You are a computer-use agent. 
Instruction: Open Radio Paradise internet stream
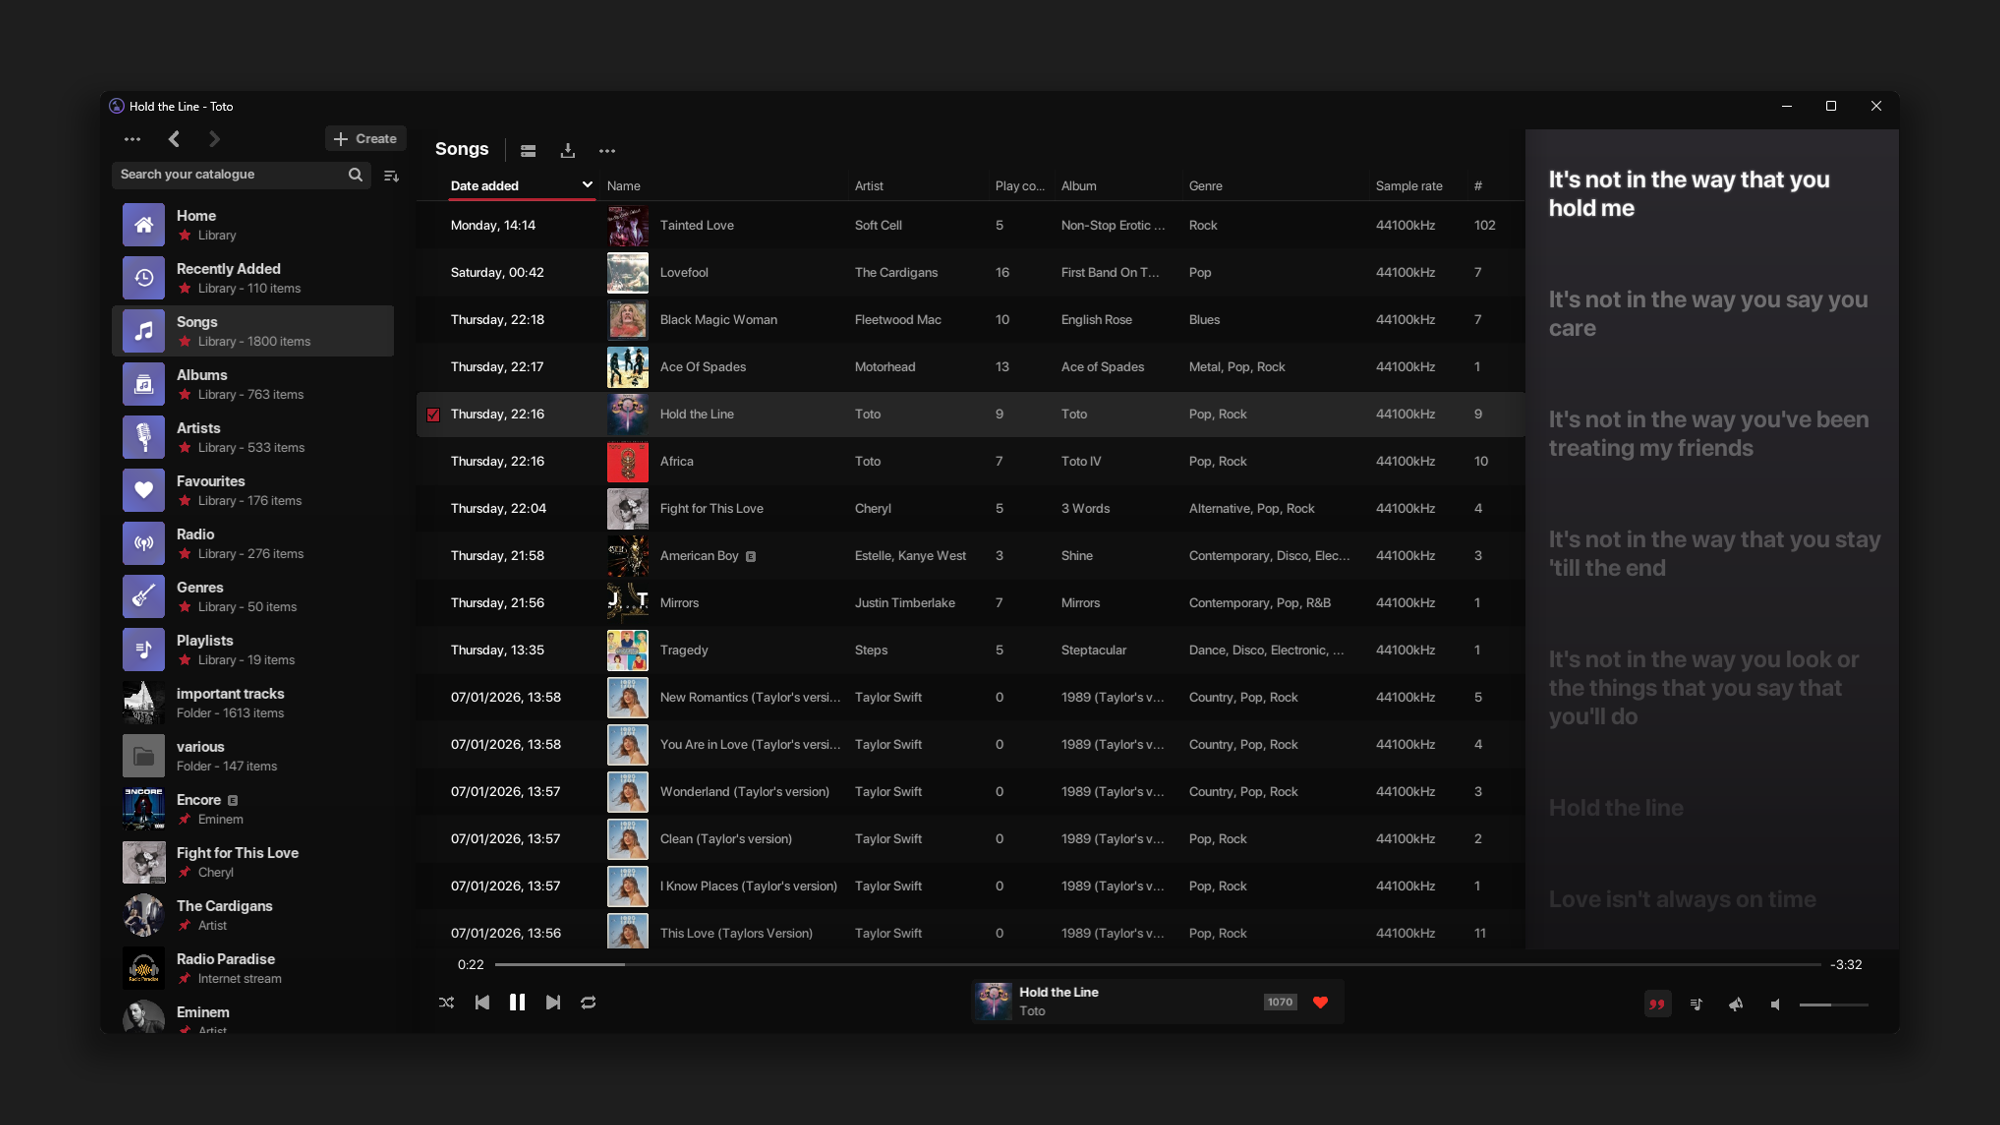coord(253,968)
